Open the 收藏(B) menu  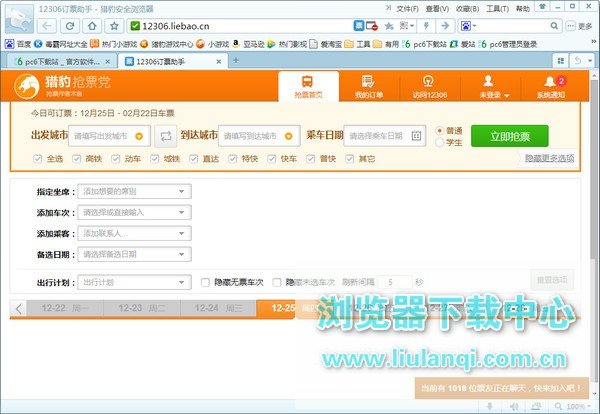(x=467, y=8)
